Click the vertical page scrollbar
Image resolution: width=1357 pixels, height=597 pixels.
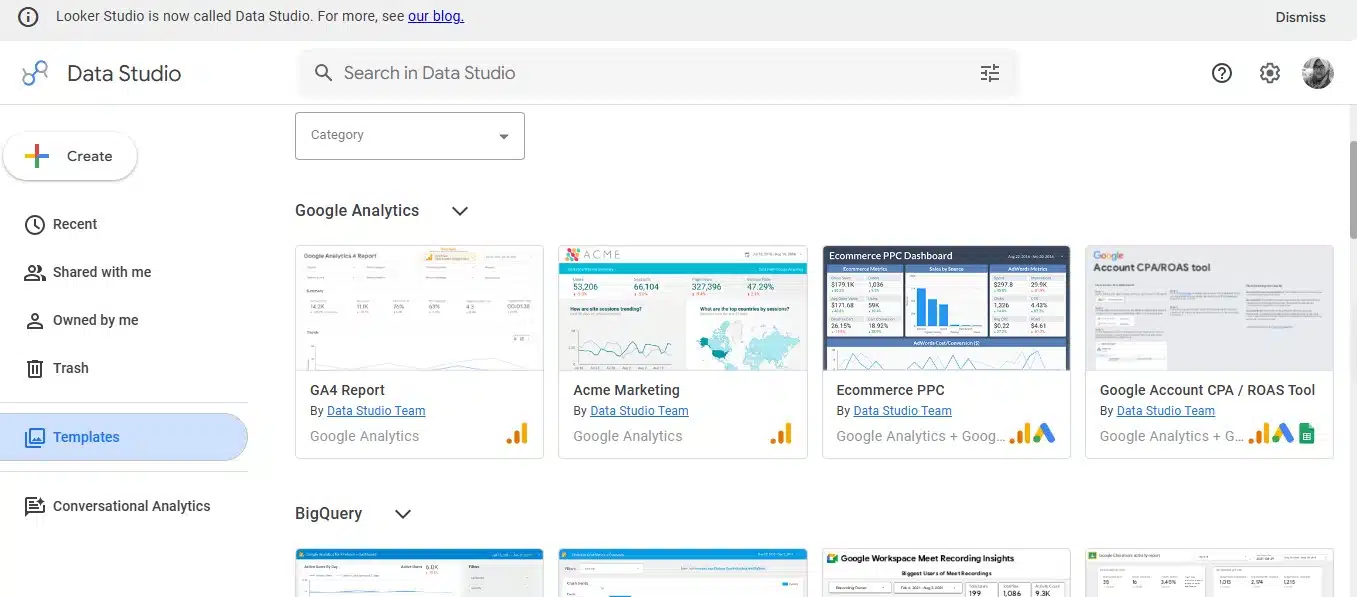coord(1353,190)
